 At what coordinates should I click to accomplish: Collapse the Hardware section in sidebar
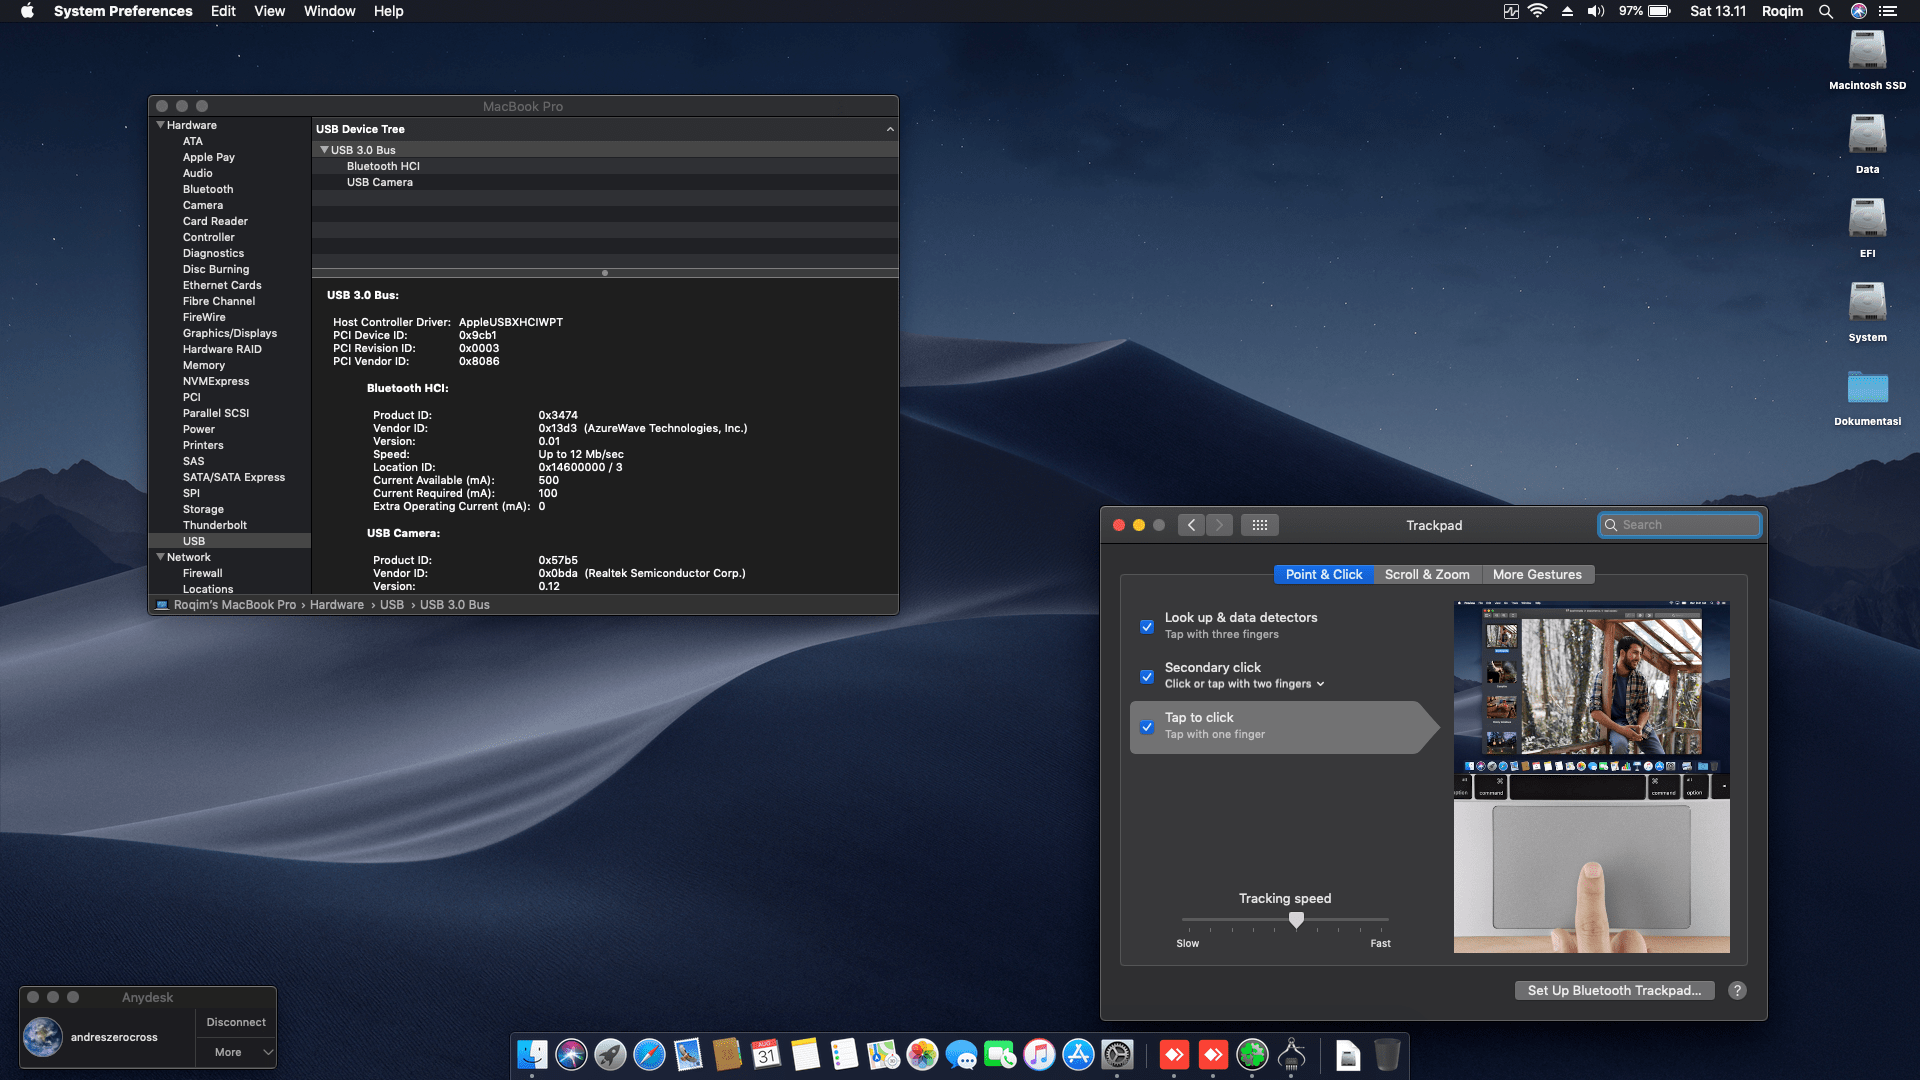(x=160, y=125)
